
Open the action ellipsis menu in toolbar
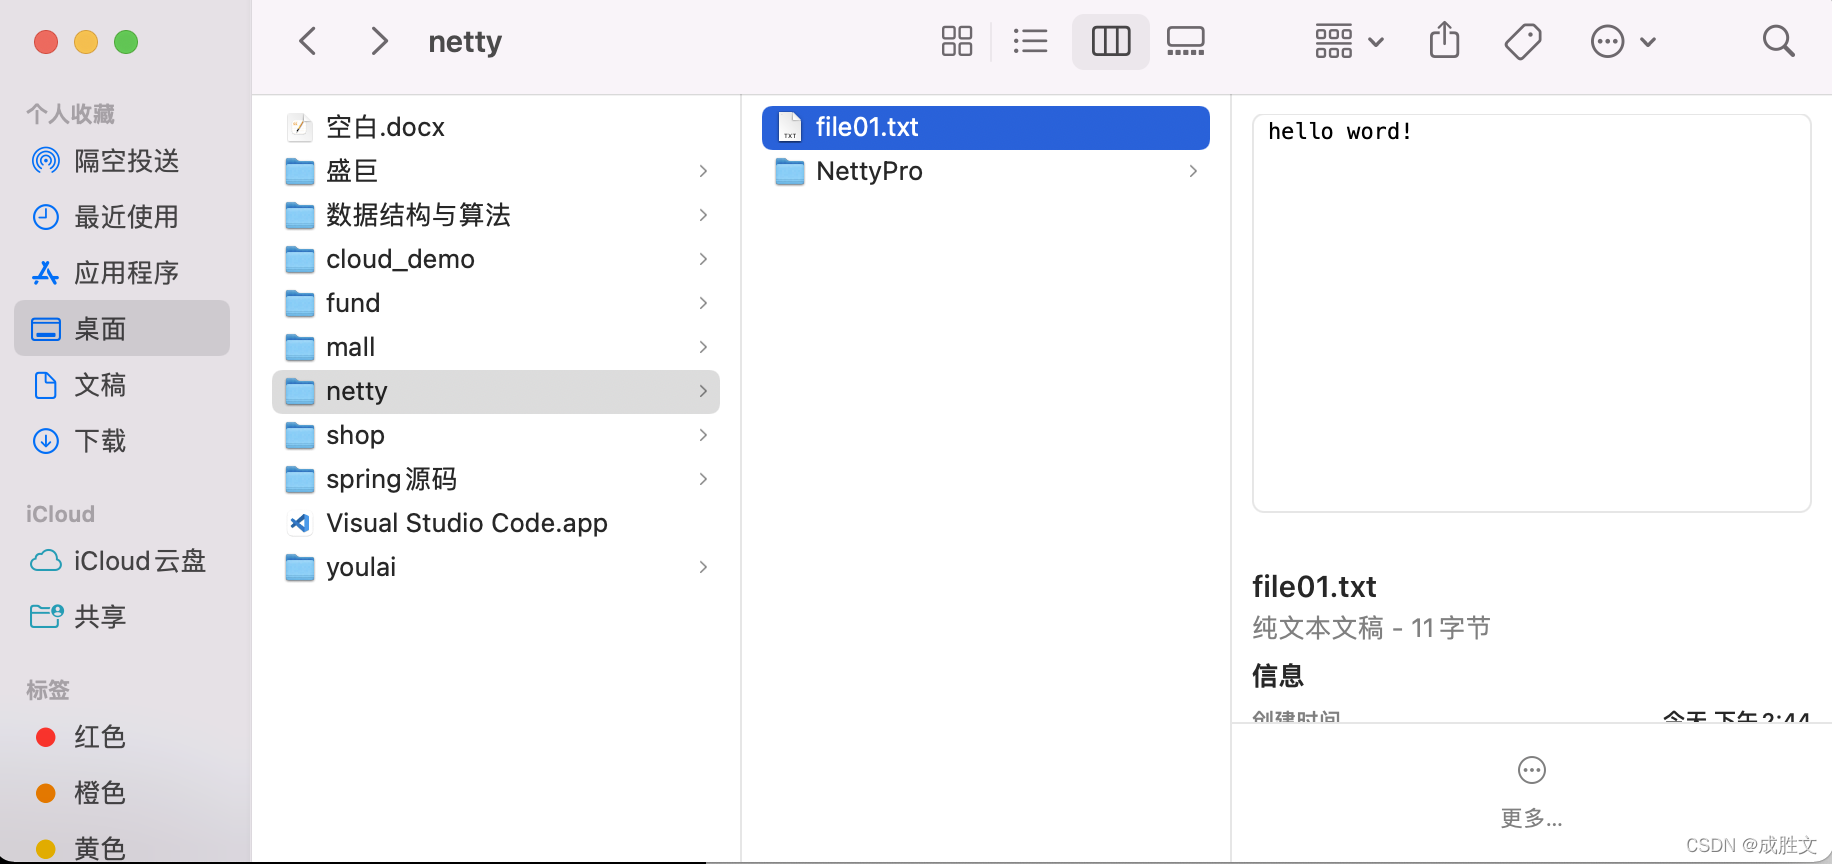click(x=1623, y=41)
